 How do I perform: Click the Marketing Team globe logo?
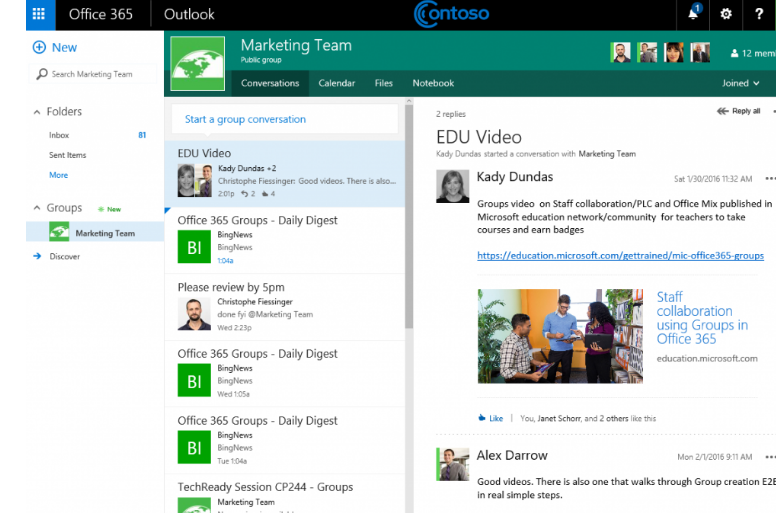point(197,63)
